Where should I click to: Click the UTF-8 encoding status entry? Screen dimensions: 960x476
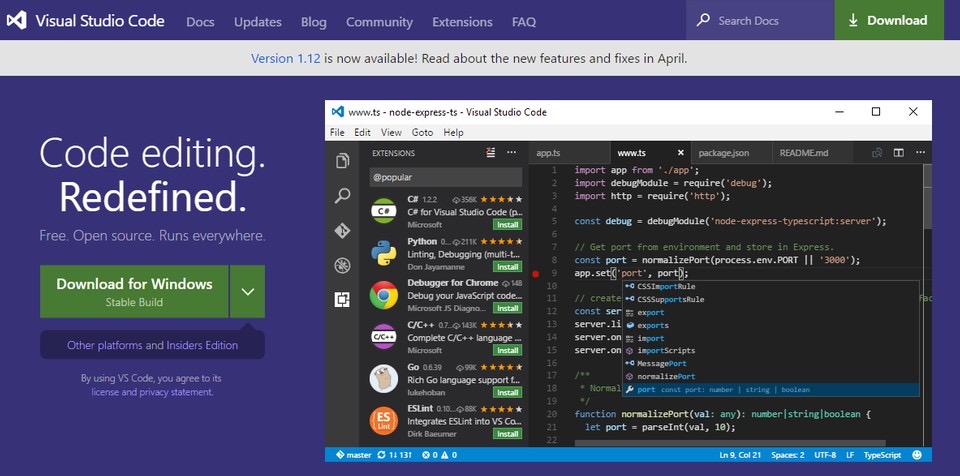click(825, 455)
